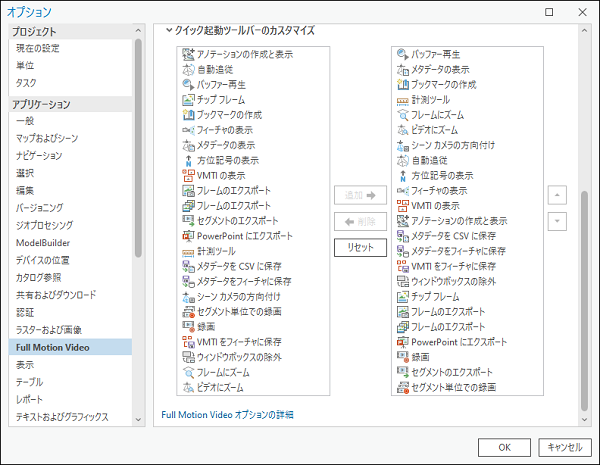
Task: Maximize the オプション dialog window
Action: (549, 12)
